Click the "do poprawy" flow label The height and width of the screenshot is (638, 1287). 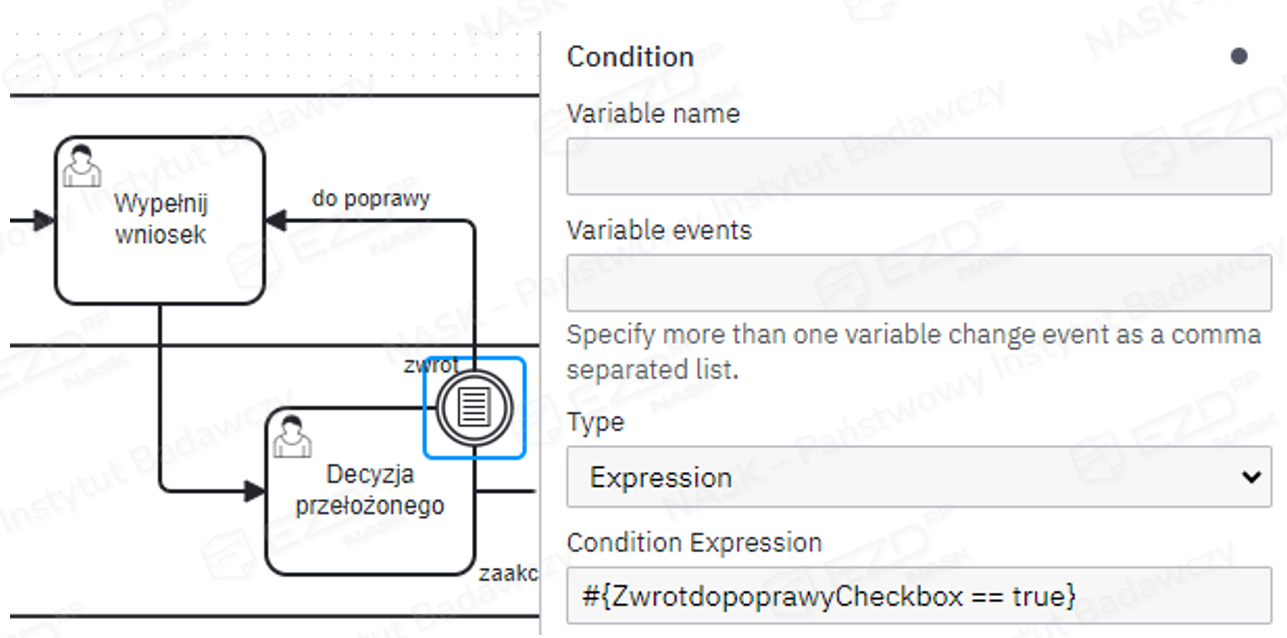point(371,198)
